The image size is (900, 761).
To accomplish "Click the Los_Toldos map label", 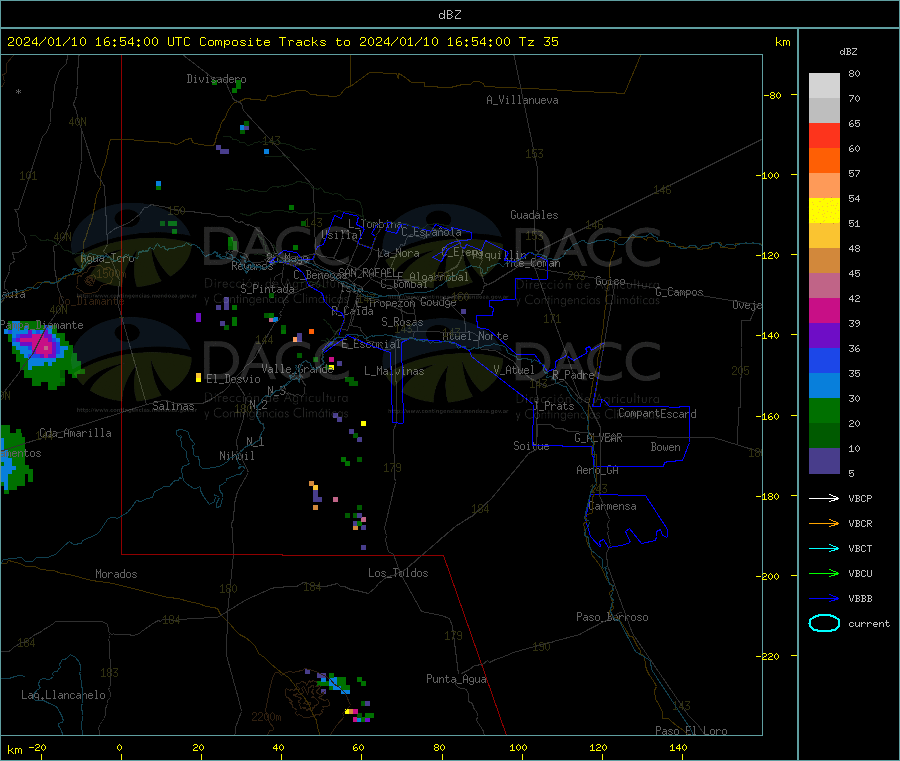I will pos(398,573).
